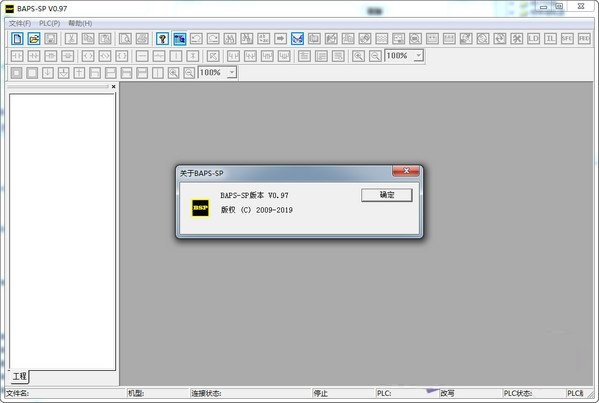Click the 版权 (C) 2009-2019 text
Viewport: 599px width, 403px height.
point(257,210)
